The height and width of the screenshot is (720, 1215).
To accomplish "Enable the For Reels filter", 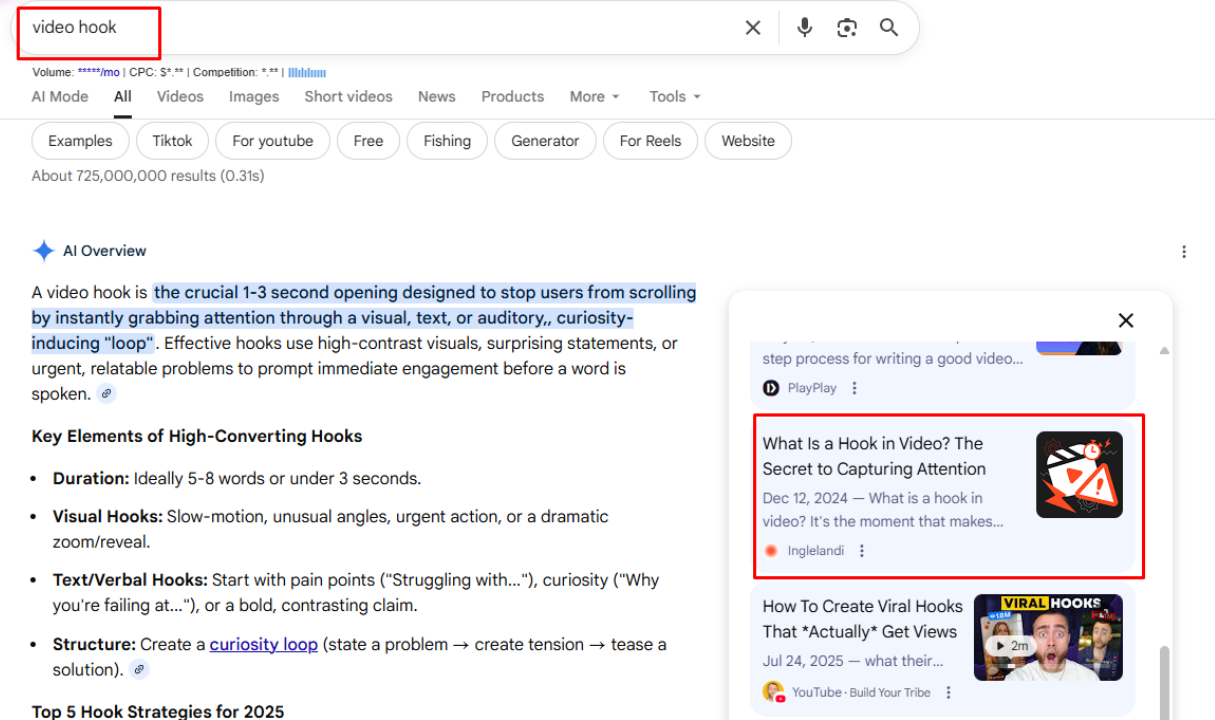I will (x=650, y=141).
